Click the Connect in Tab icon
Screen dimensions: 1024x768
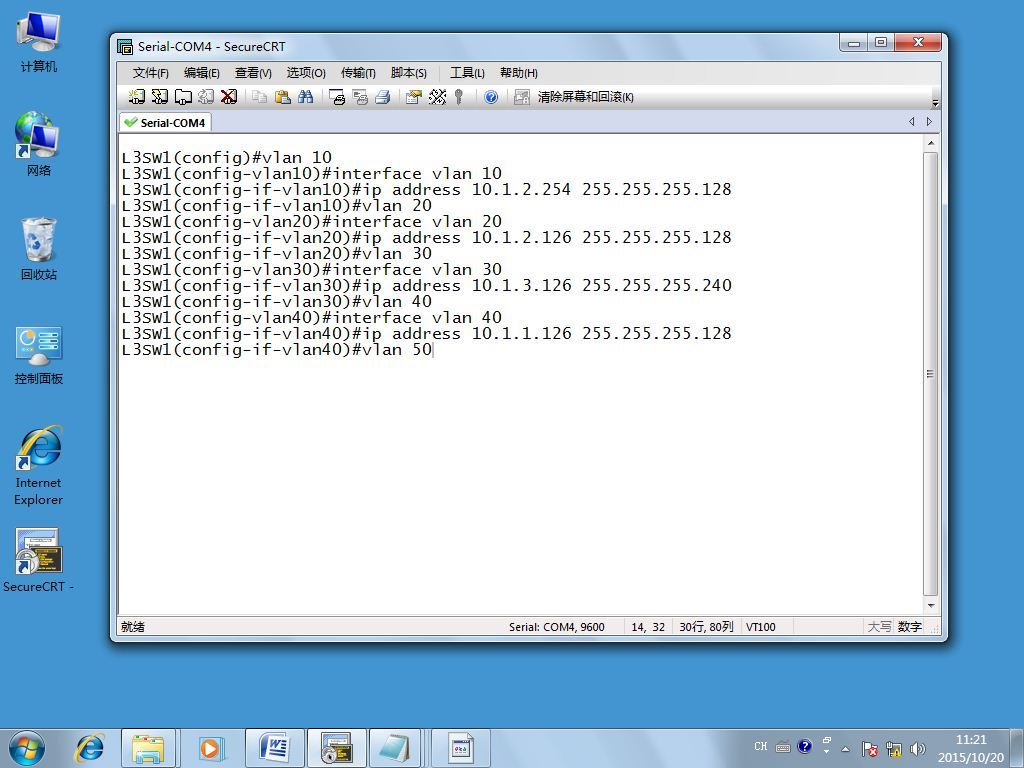click(x=183, y=97)
